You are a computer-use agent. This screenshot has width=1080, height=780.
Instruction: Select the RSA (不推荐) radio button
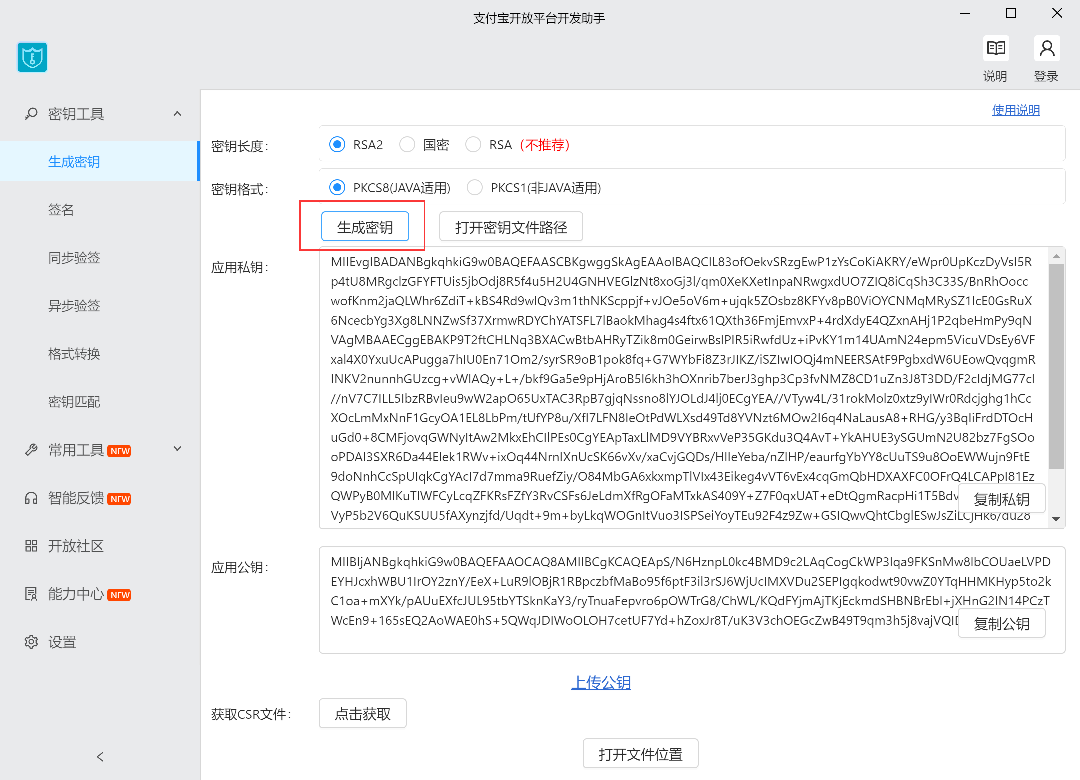tap(473, 145)
